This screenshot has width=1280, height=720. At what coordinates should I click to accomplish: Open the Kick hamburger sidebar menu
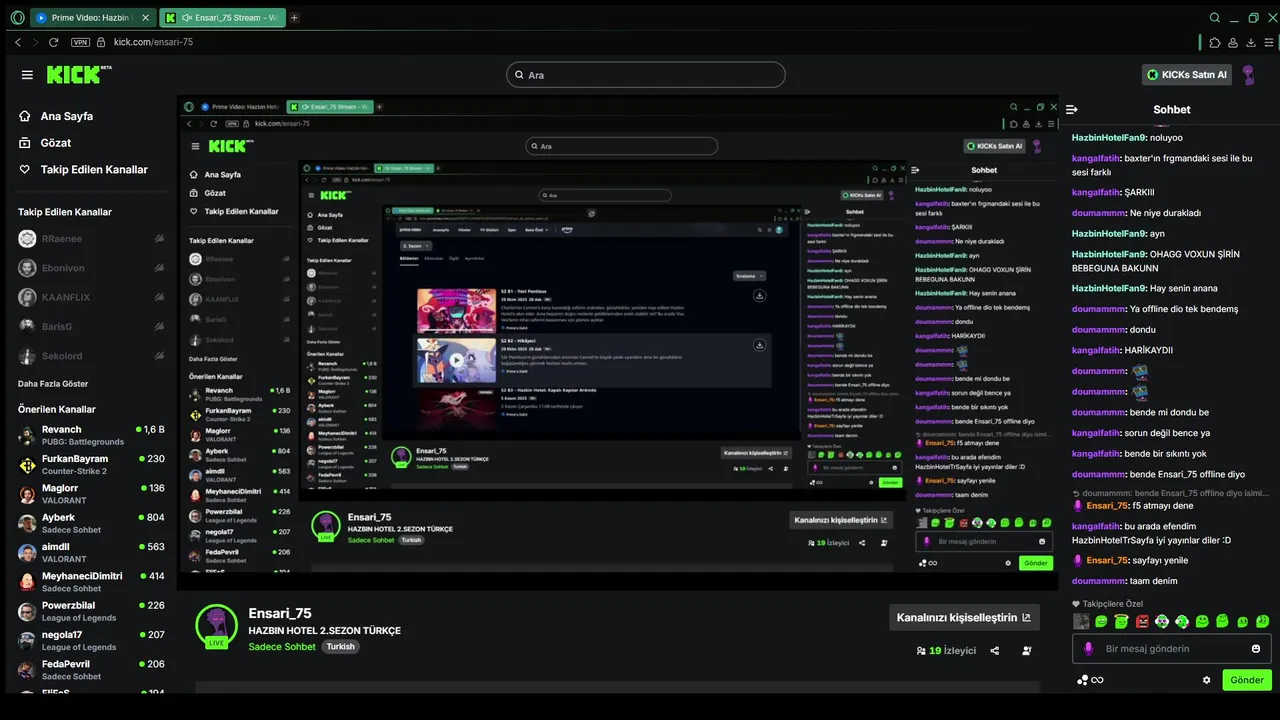coord(27,75)
